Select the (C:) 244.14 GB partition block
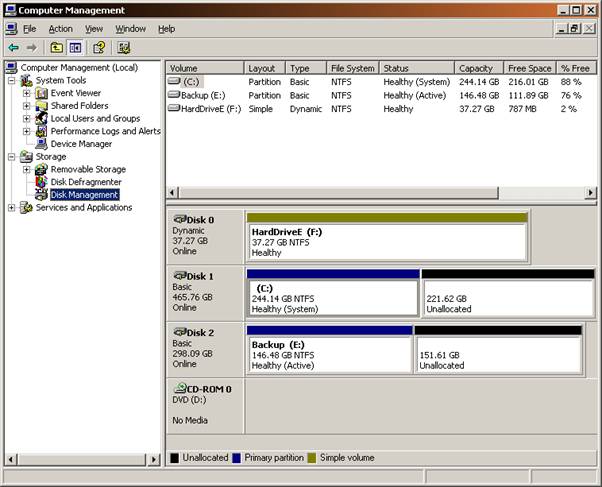The image size is (602, 487). click(x=333, y=293)
